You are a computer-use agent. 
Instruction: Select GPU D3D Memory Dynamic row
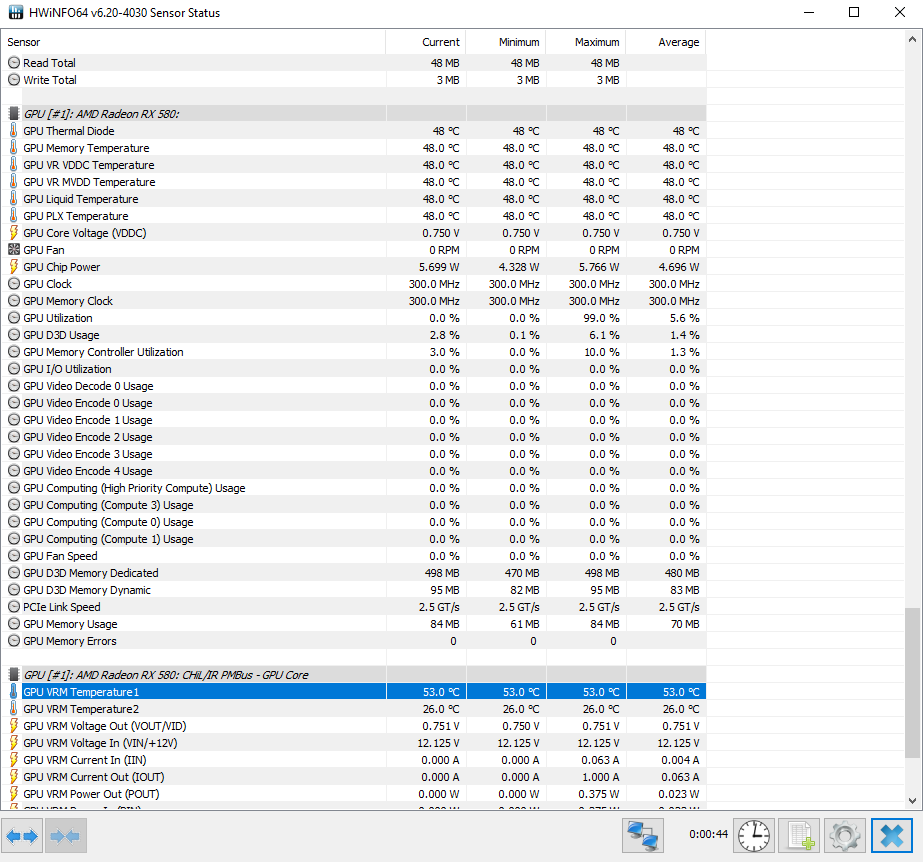[353, 590]
